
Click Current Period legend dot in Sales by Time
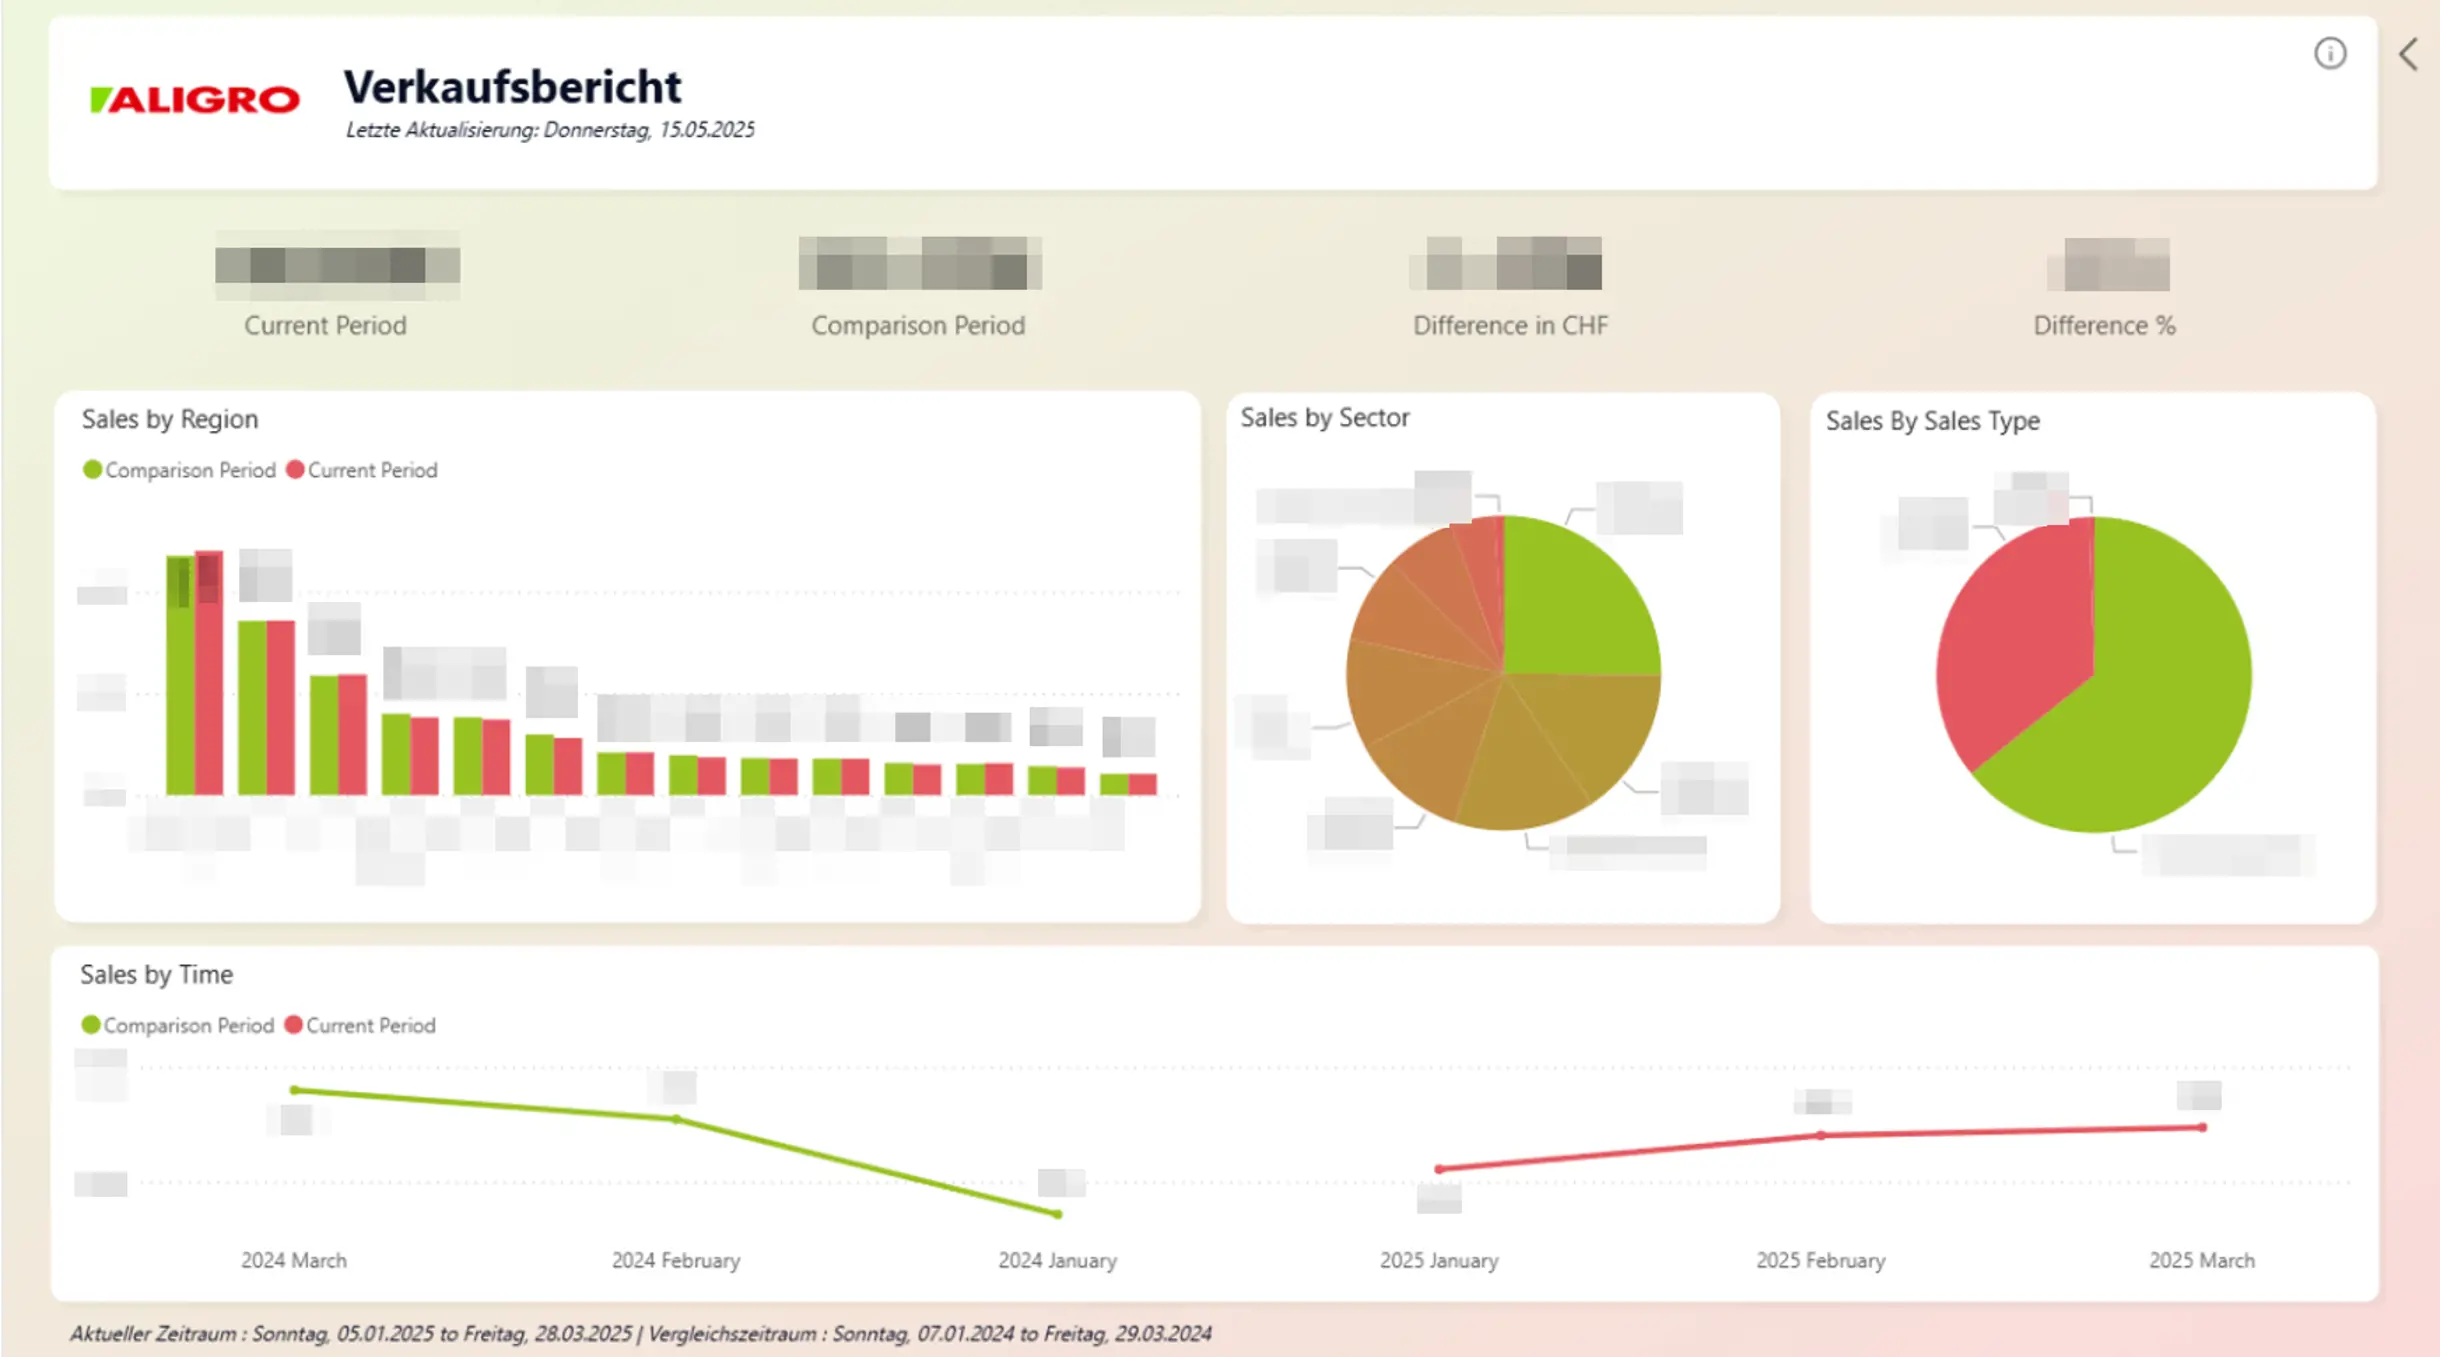point(293,1025)
